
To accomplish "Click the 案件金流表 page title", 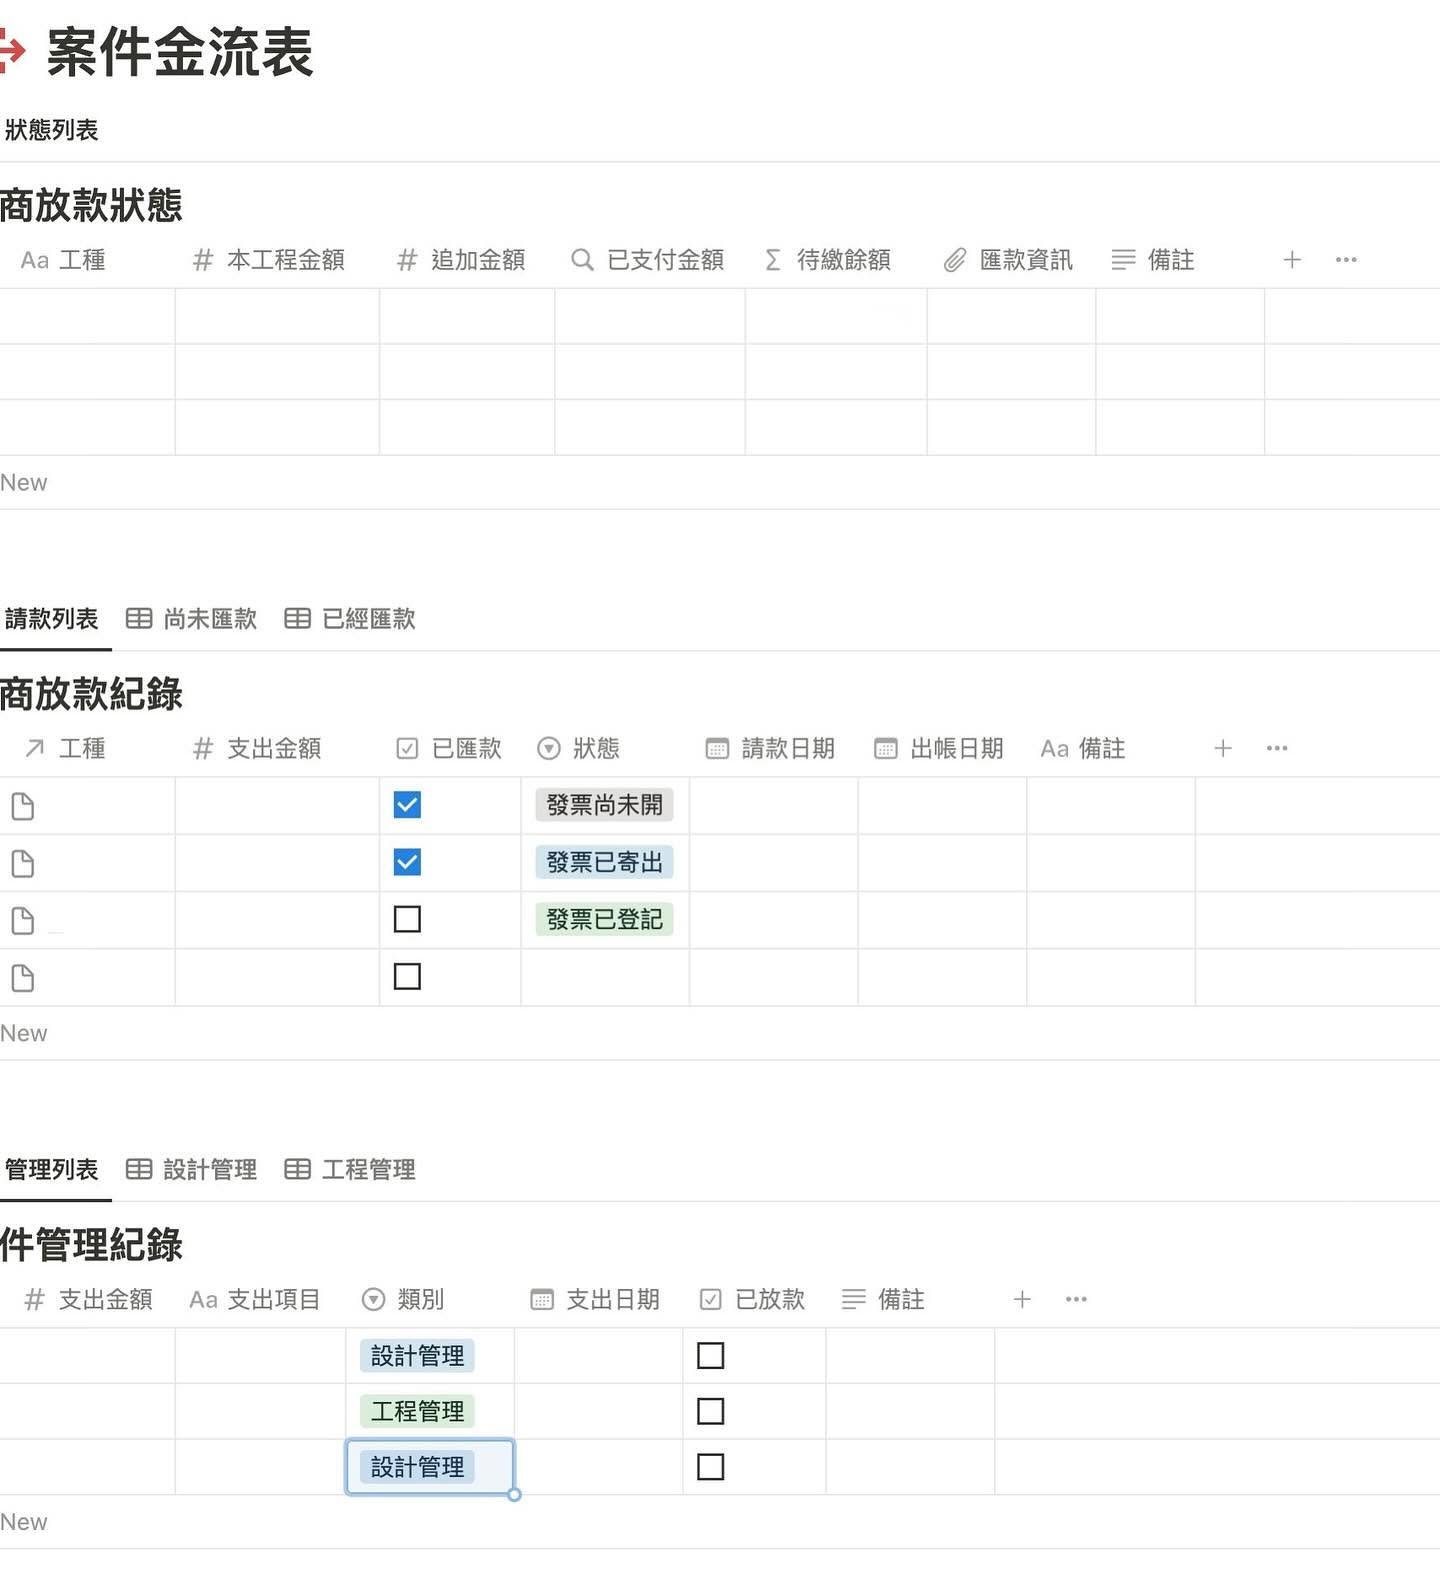I will pos(180,52).
